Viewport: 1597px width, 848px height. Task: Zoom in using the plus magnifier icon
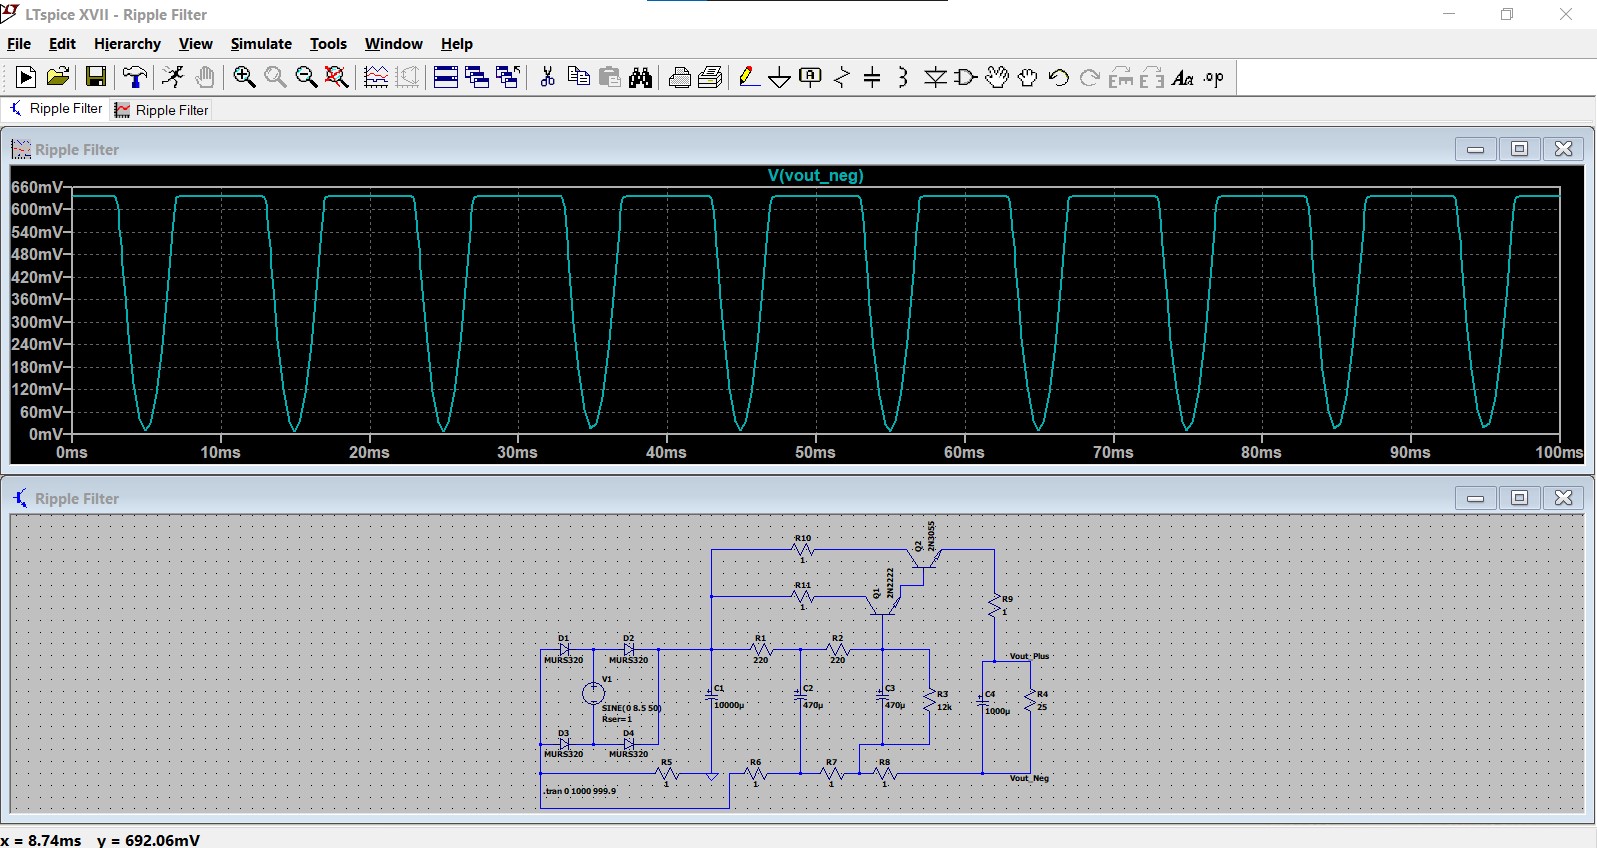(x=244, y=77)
